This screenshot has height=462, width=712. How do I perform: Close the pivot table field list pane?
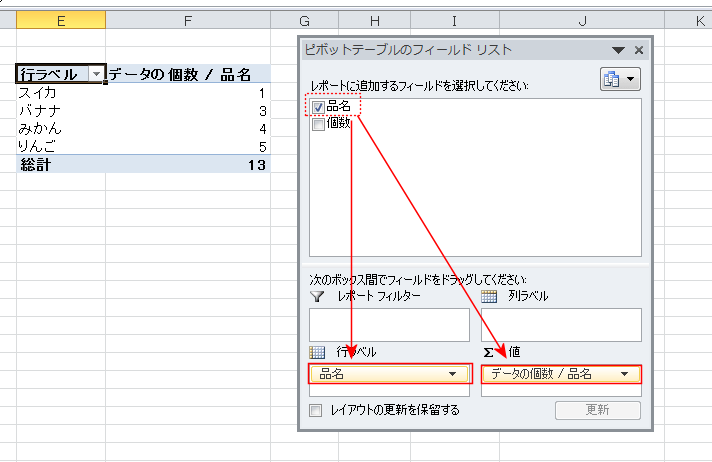click(x=638, y=50)
